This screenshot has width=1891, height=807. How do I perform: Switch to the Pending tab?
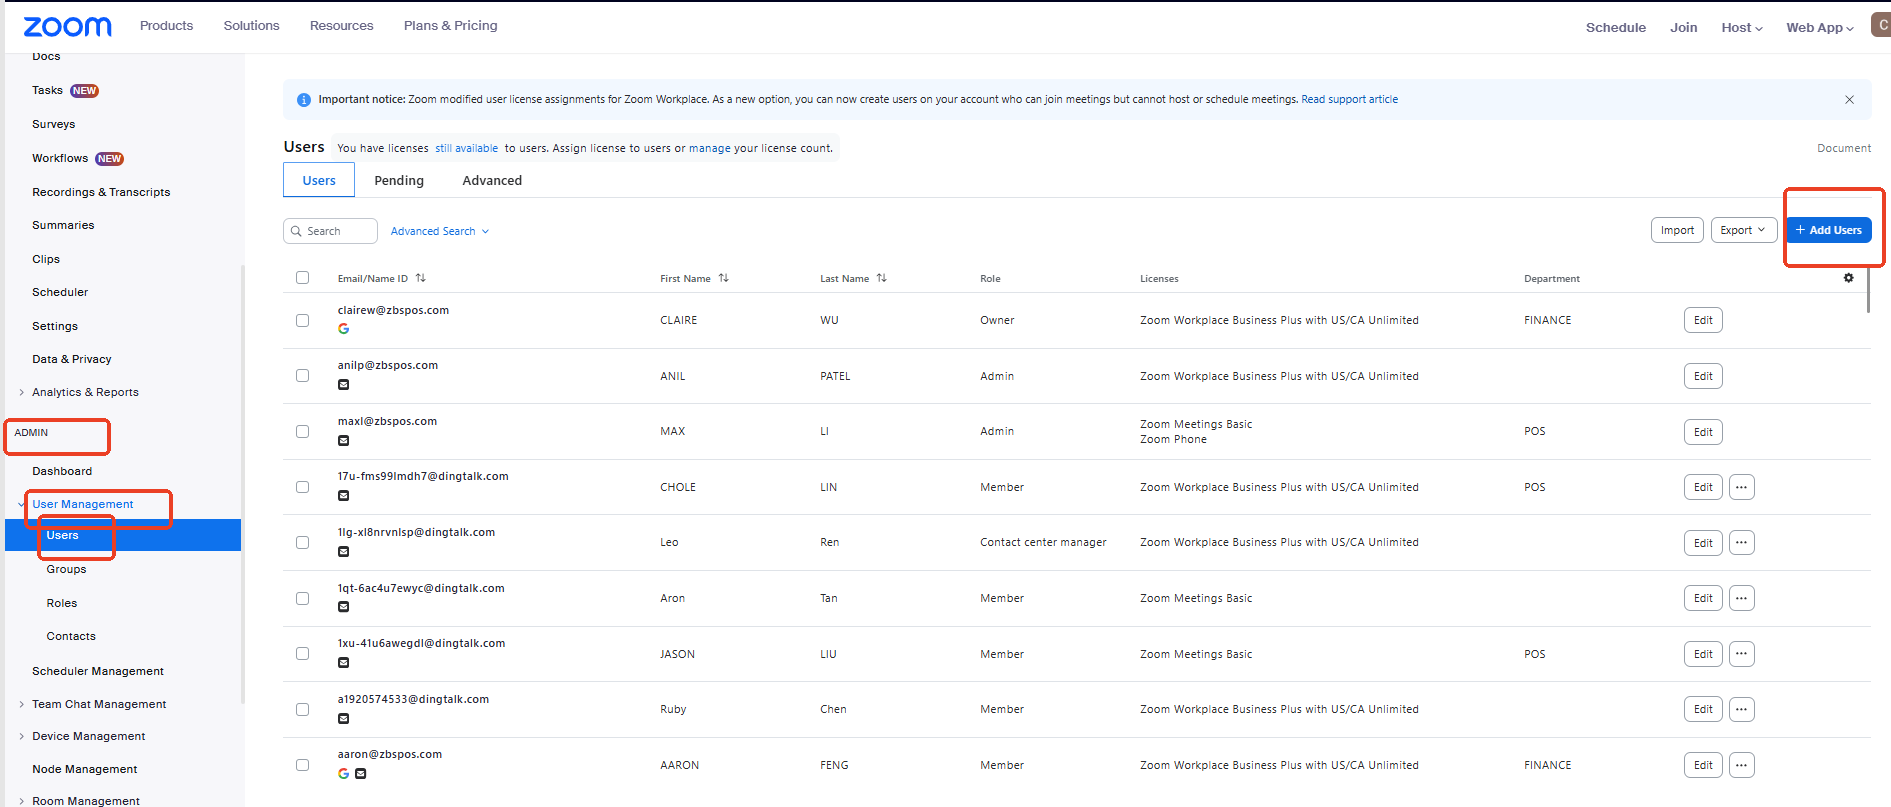coord(399,181)
